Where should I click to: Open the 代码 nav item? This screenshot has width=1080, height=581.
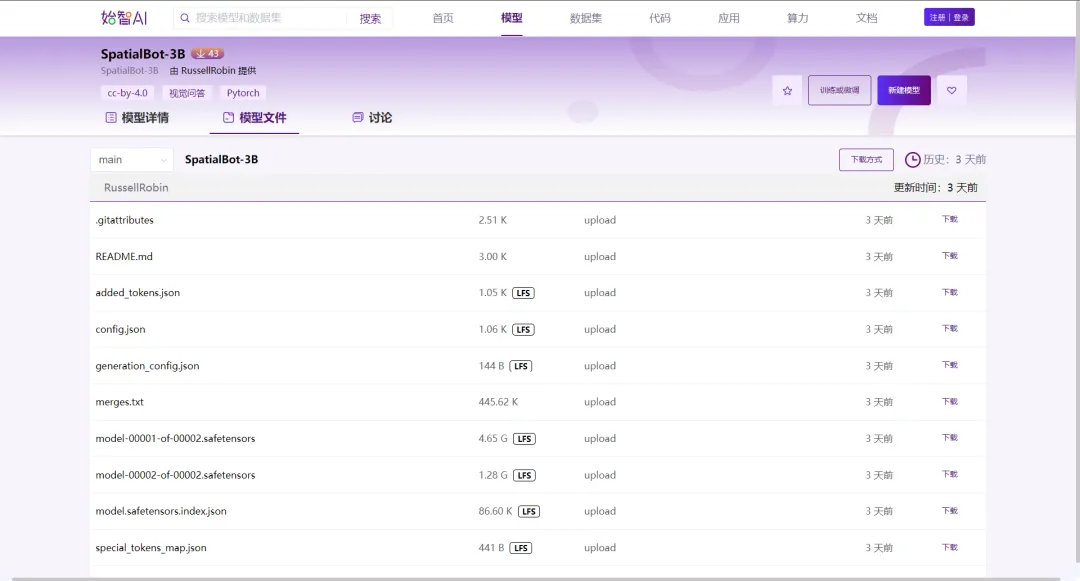(660, 18)
